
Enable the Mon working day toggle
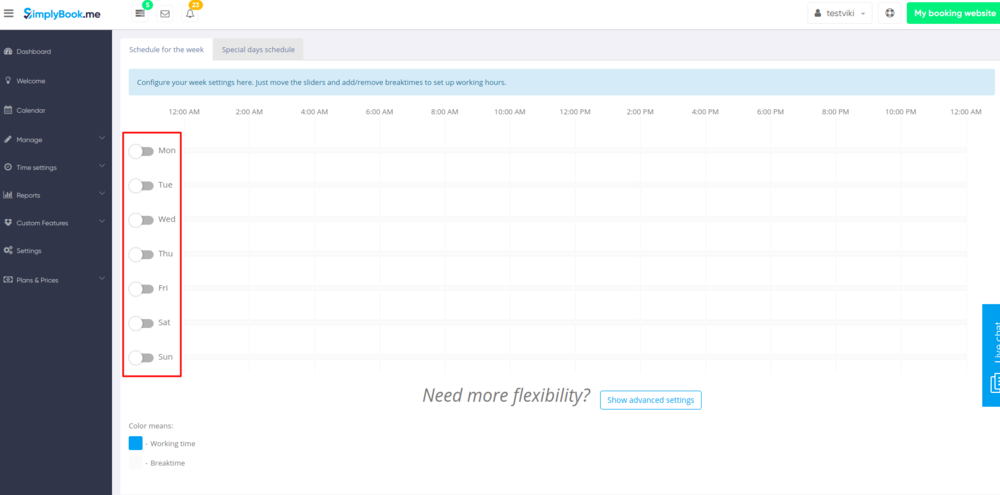tap(141, 151)
